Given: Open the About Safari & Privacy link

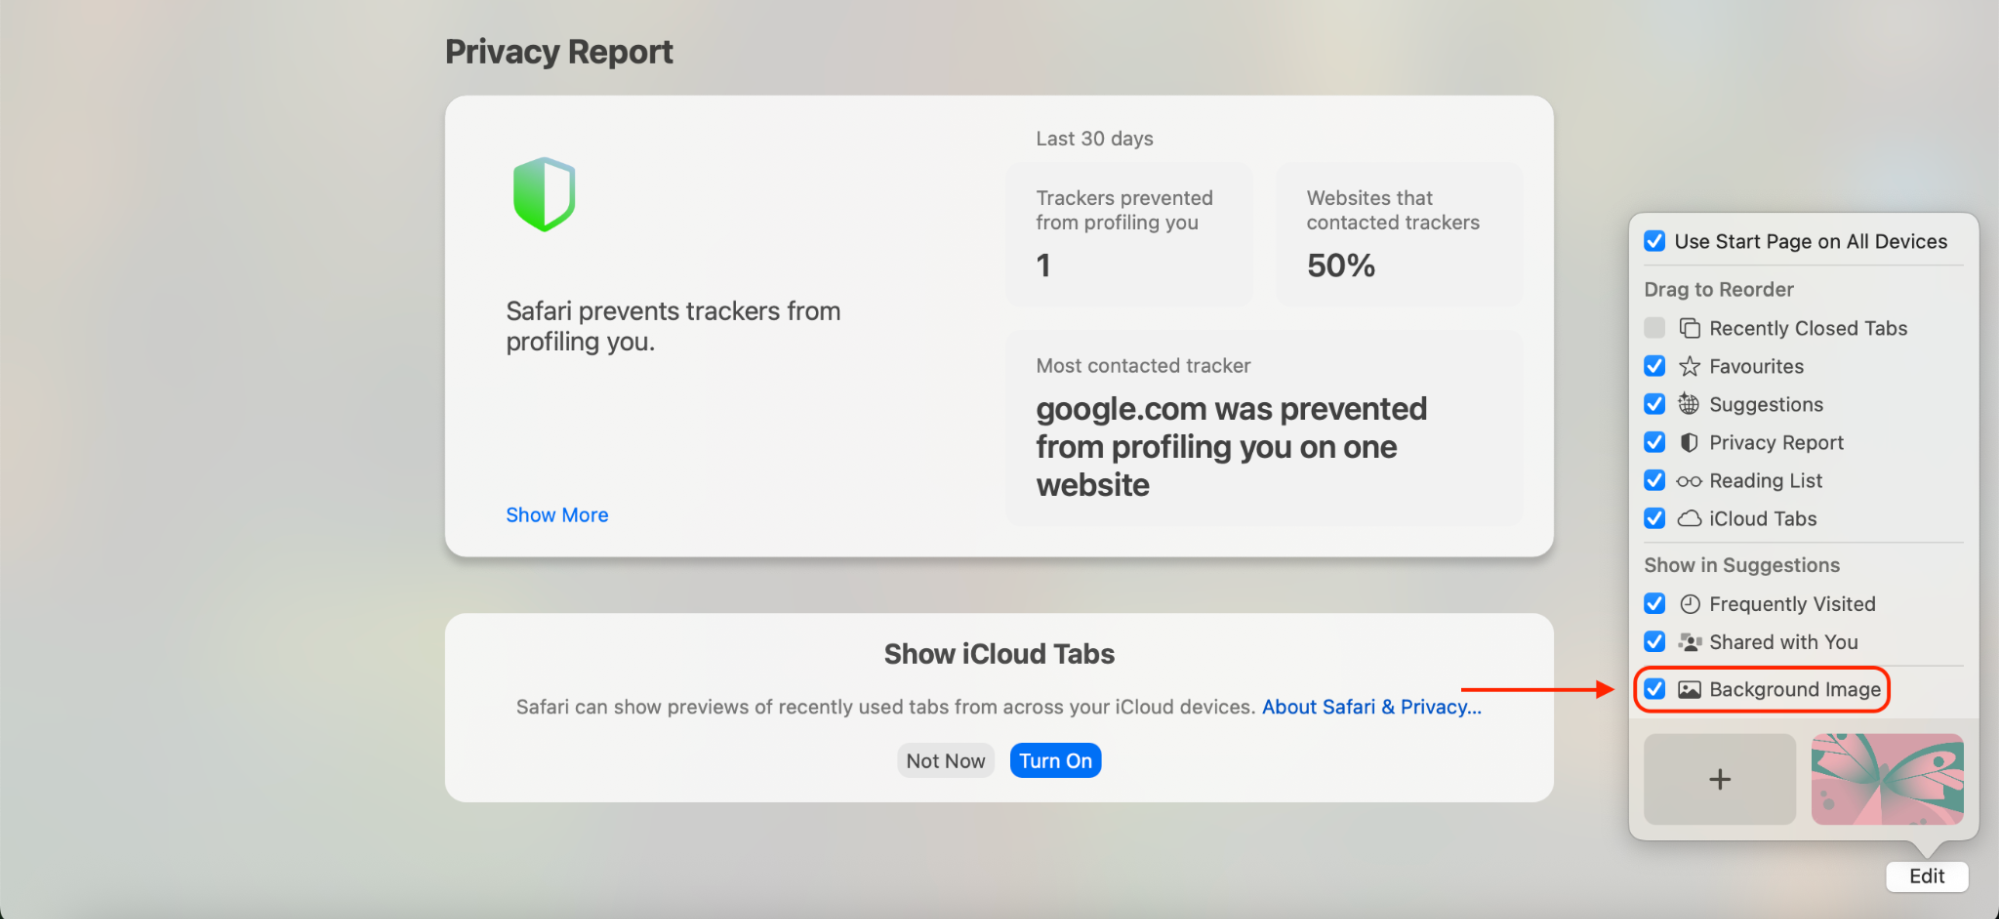Looking at the screenshot, I should point(1371,707).
